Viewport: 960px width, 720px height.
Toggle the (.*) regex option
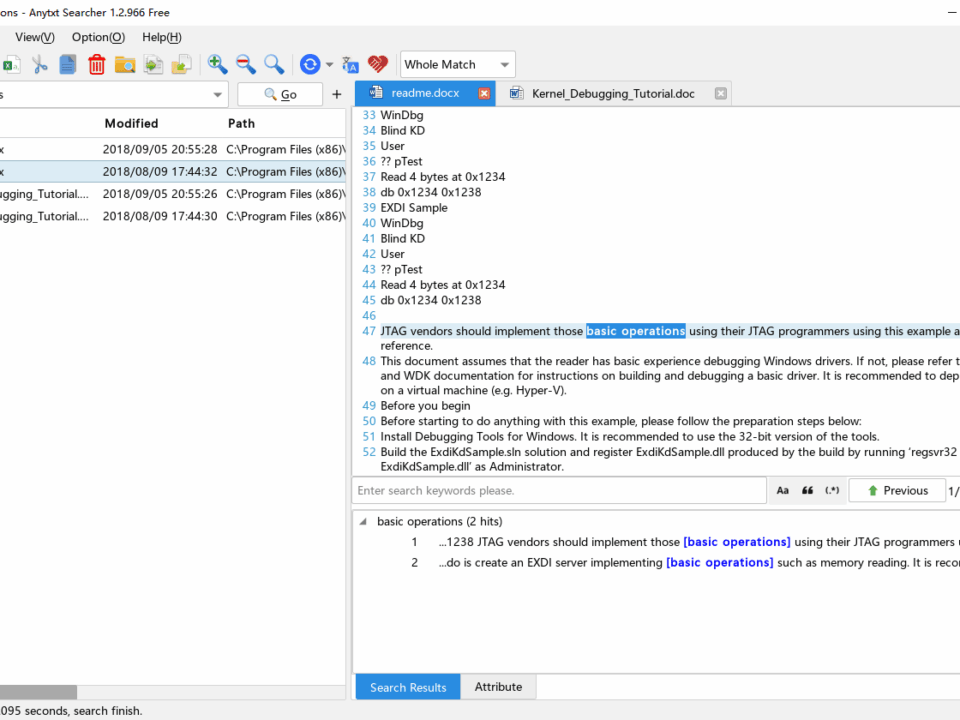coord(832,491)
